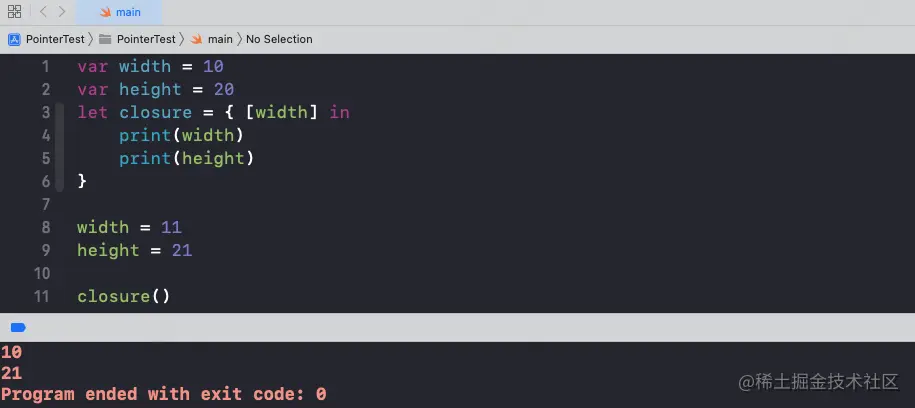Click line number 1 in gutter
The image size is (915, 408).
point(45,67)
